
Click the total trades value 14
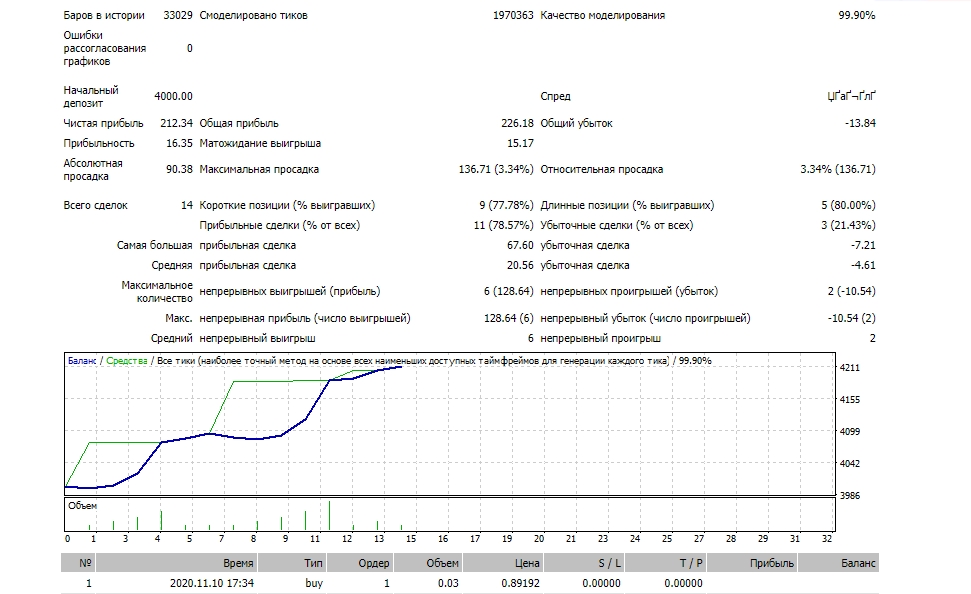(186, 205)
